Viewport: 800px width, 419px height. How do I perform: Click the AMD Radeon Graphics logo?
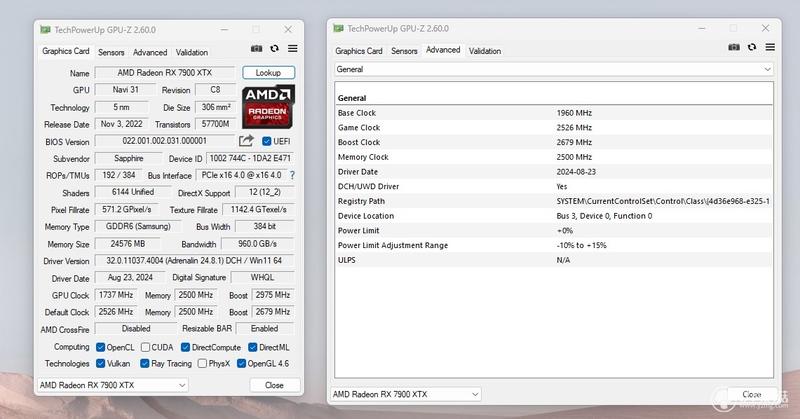click(x=268, y=106)
